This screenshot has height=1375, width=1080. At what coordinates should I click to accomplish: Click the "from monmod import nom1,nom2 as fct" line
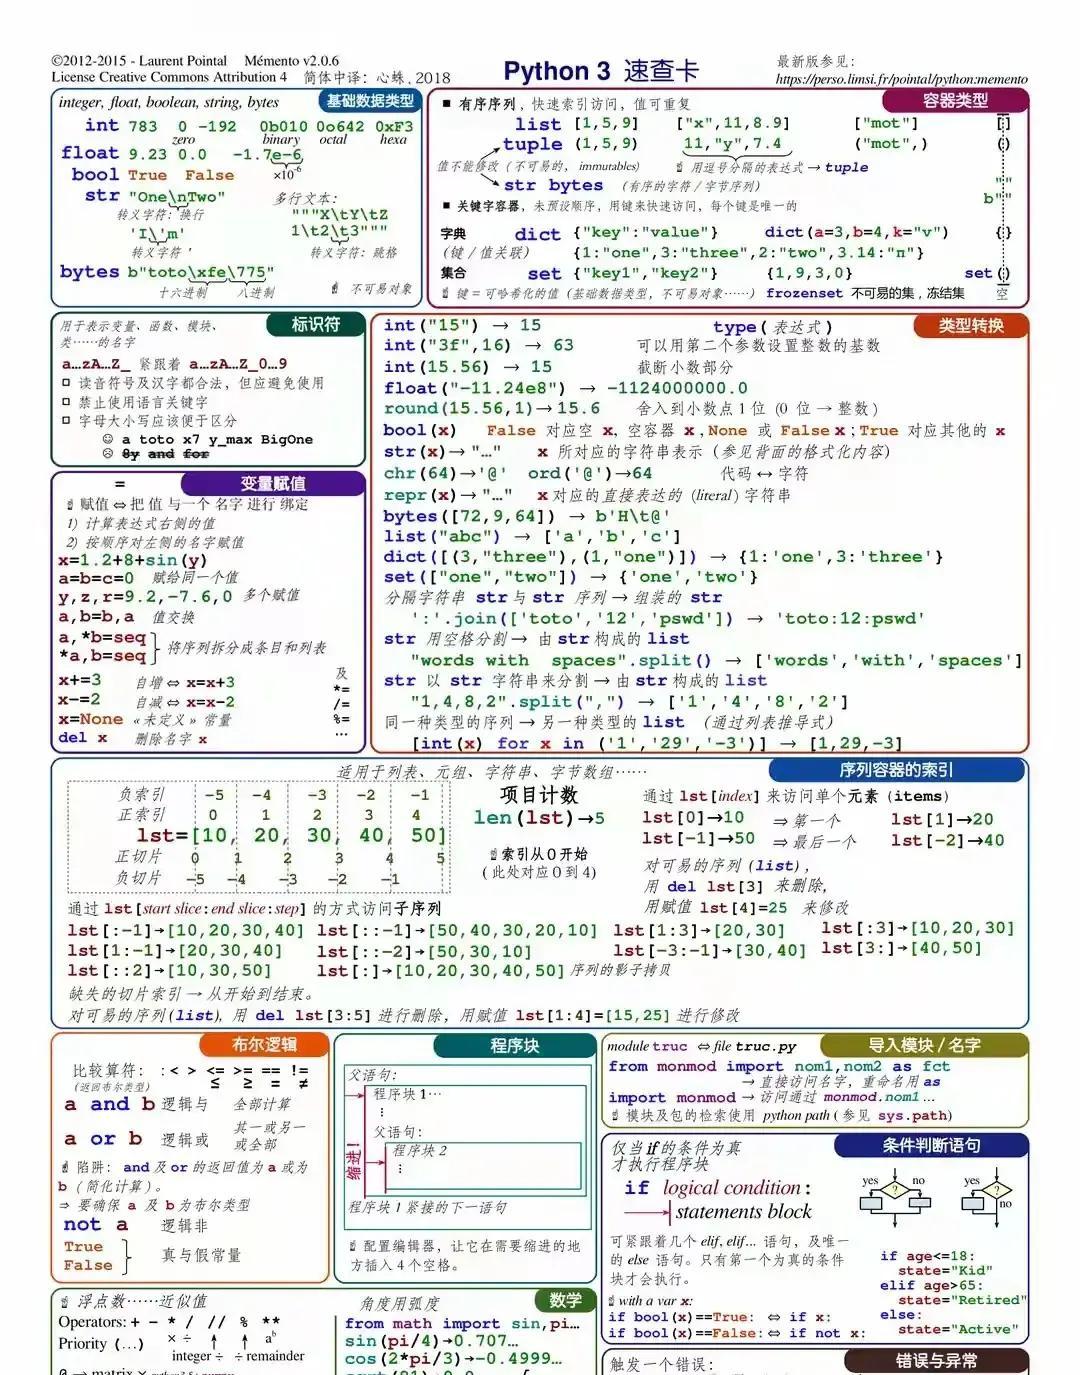click(779, 1067)
